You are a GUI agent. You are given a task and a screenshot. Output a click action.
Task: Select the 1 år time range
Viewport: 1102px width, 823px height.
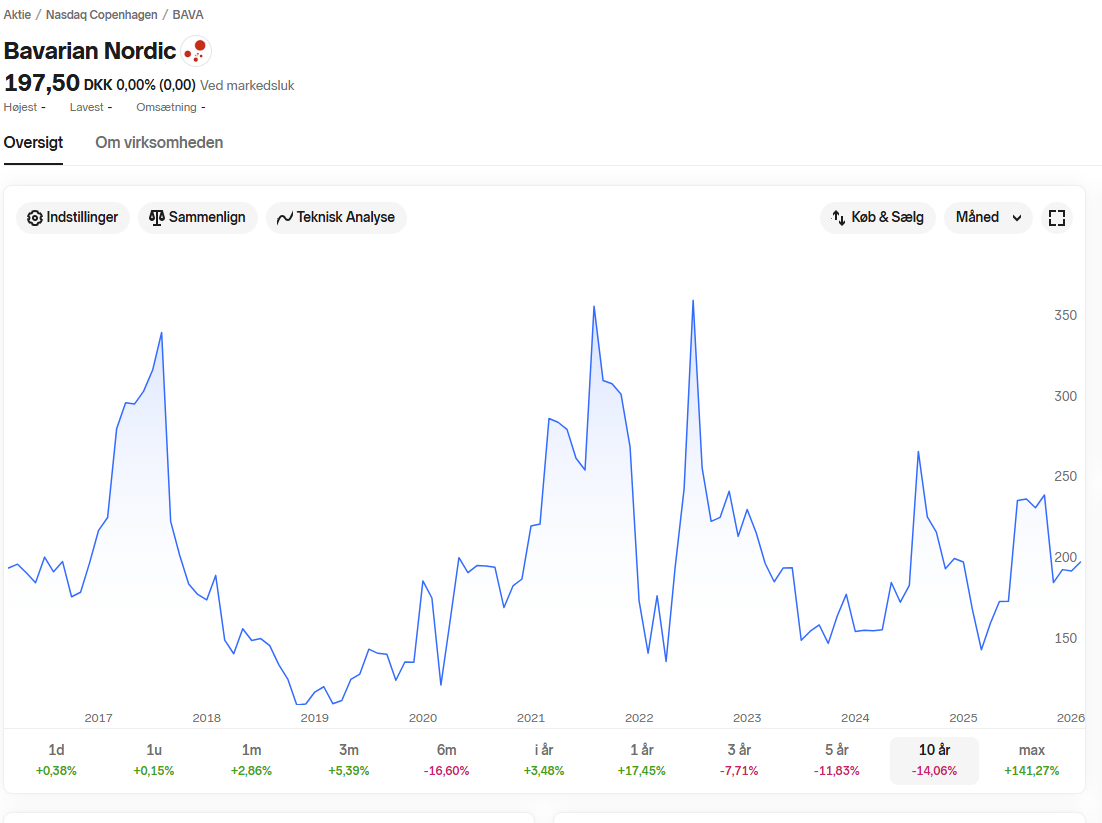pyautogui.click(x=642, y=760)
